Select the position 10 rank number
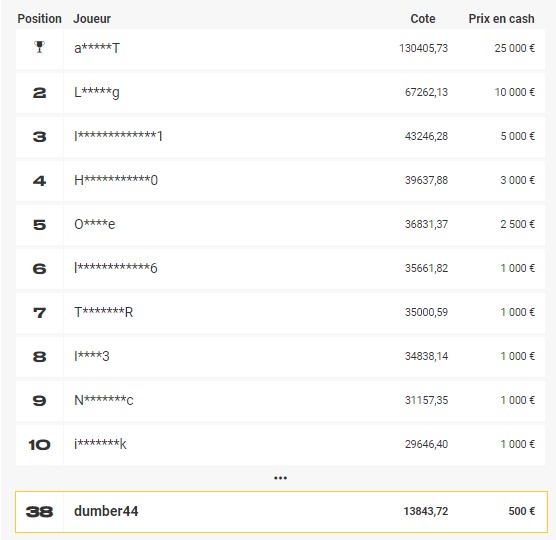The height and width of the screenshot is (540, 556). point(39,445)
